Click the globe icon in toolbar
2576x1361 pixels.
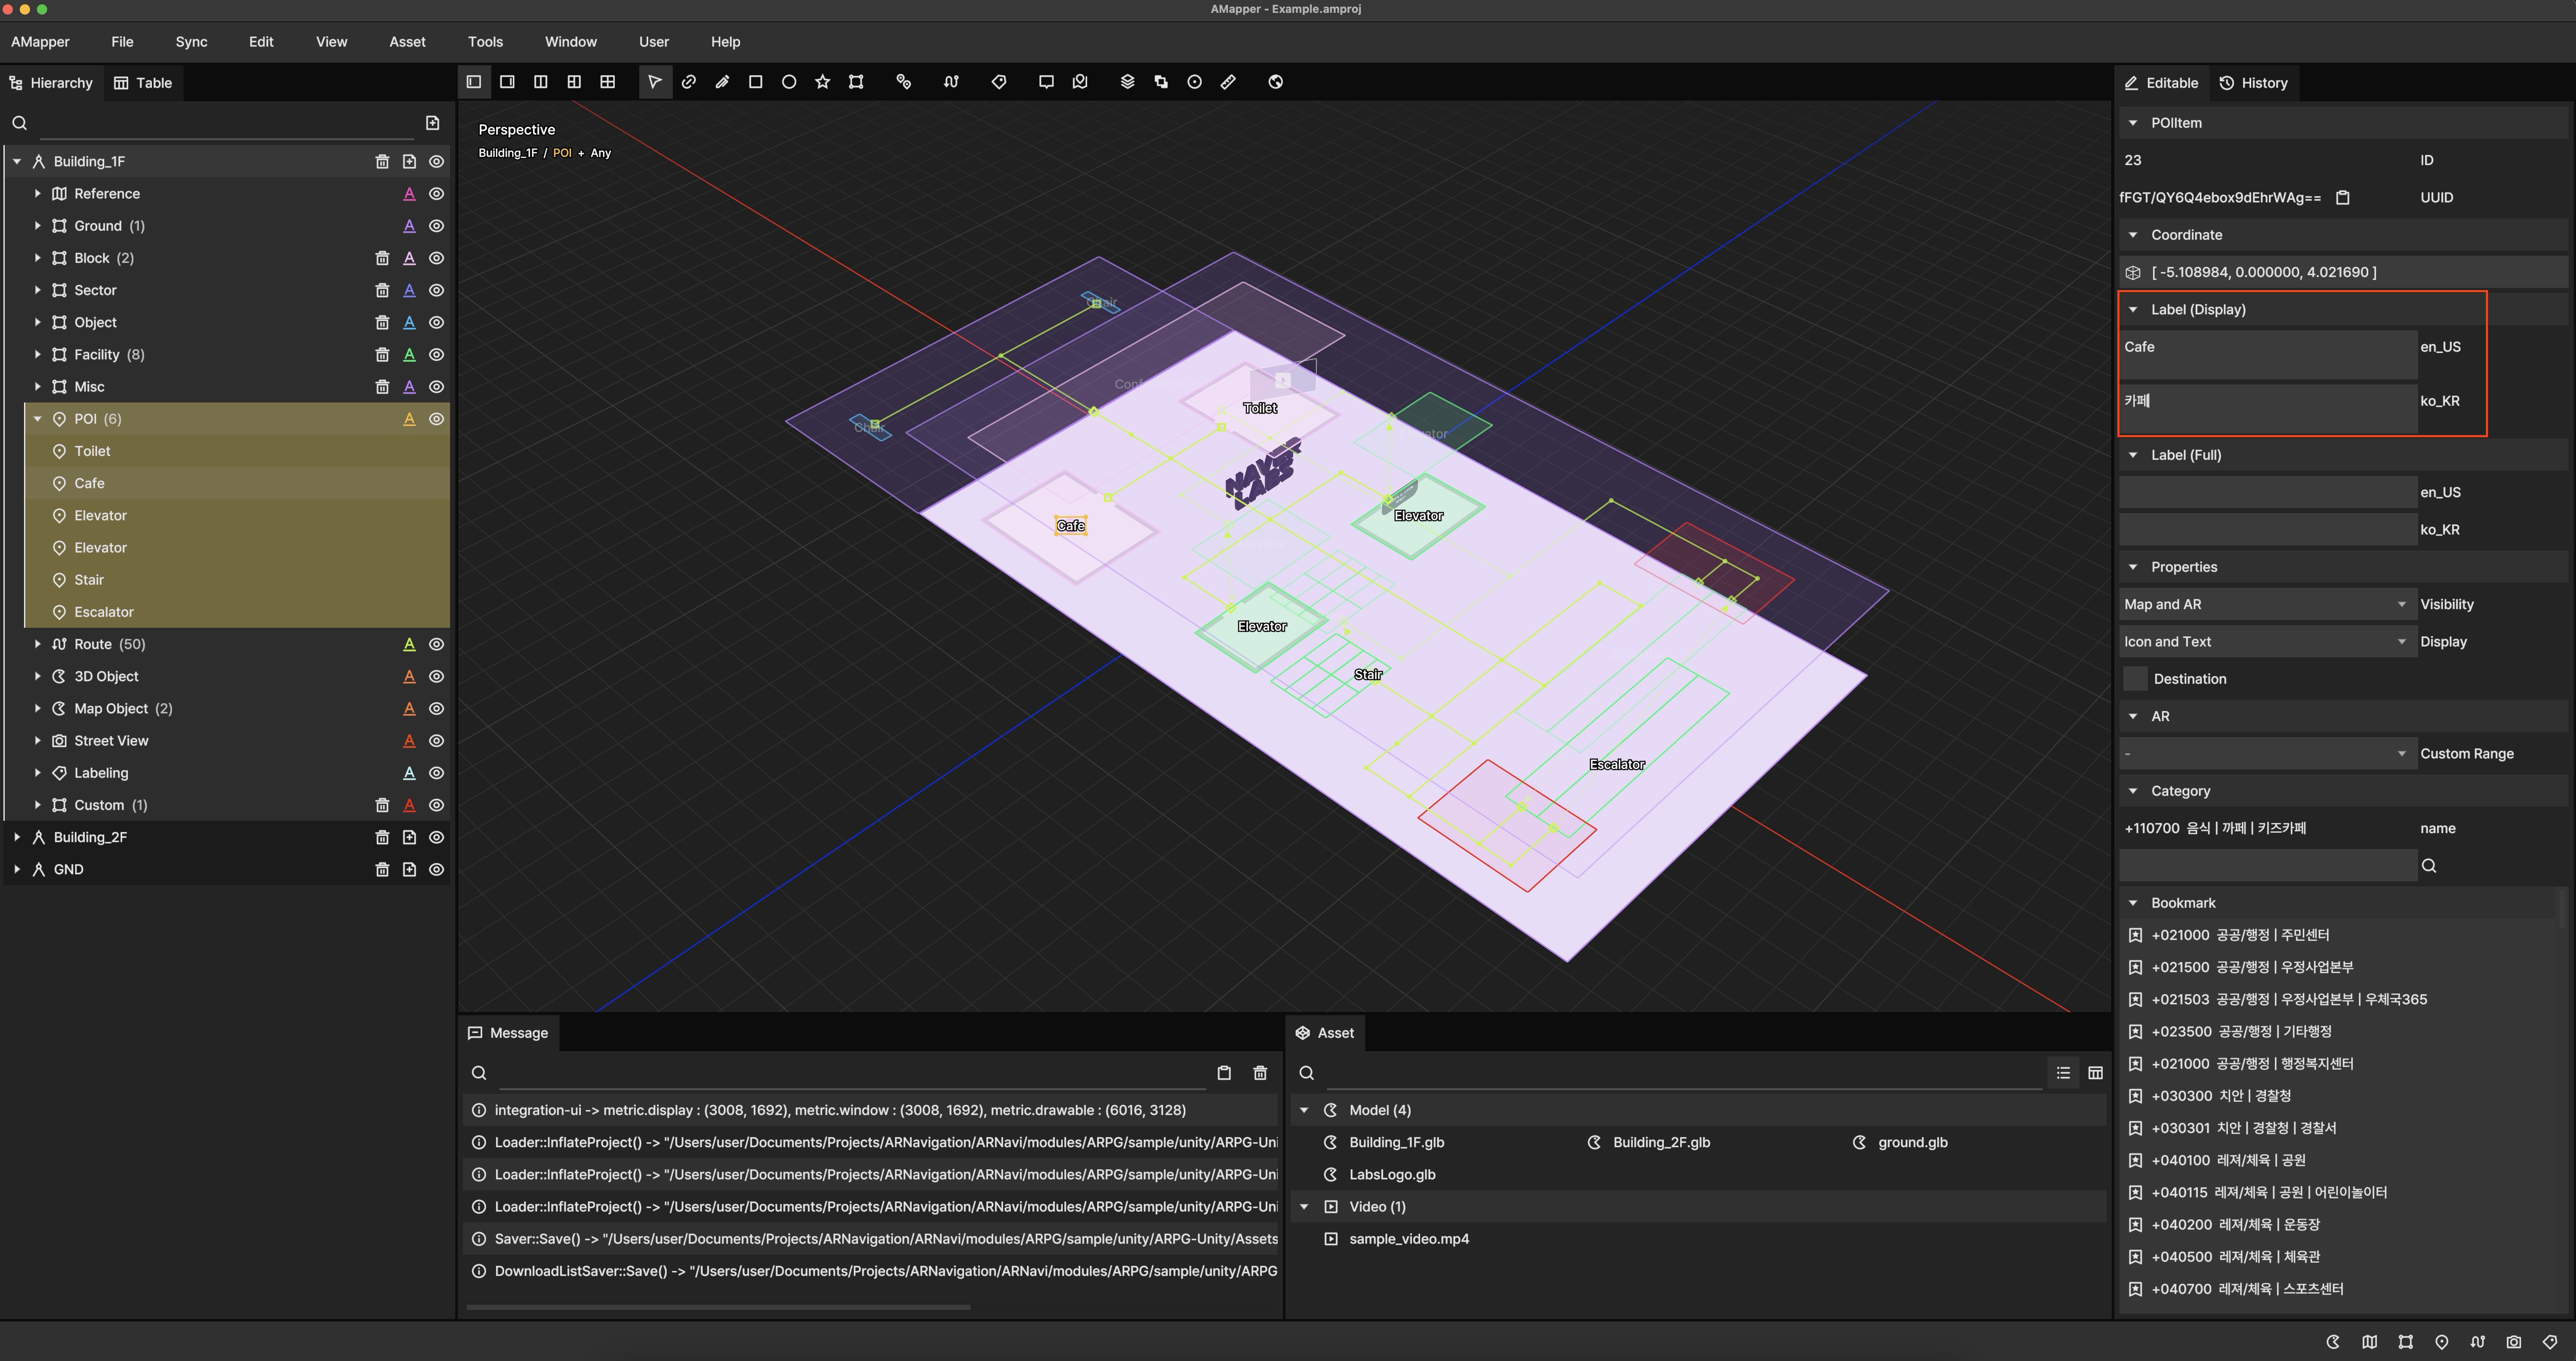[x=1275, y=82]
